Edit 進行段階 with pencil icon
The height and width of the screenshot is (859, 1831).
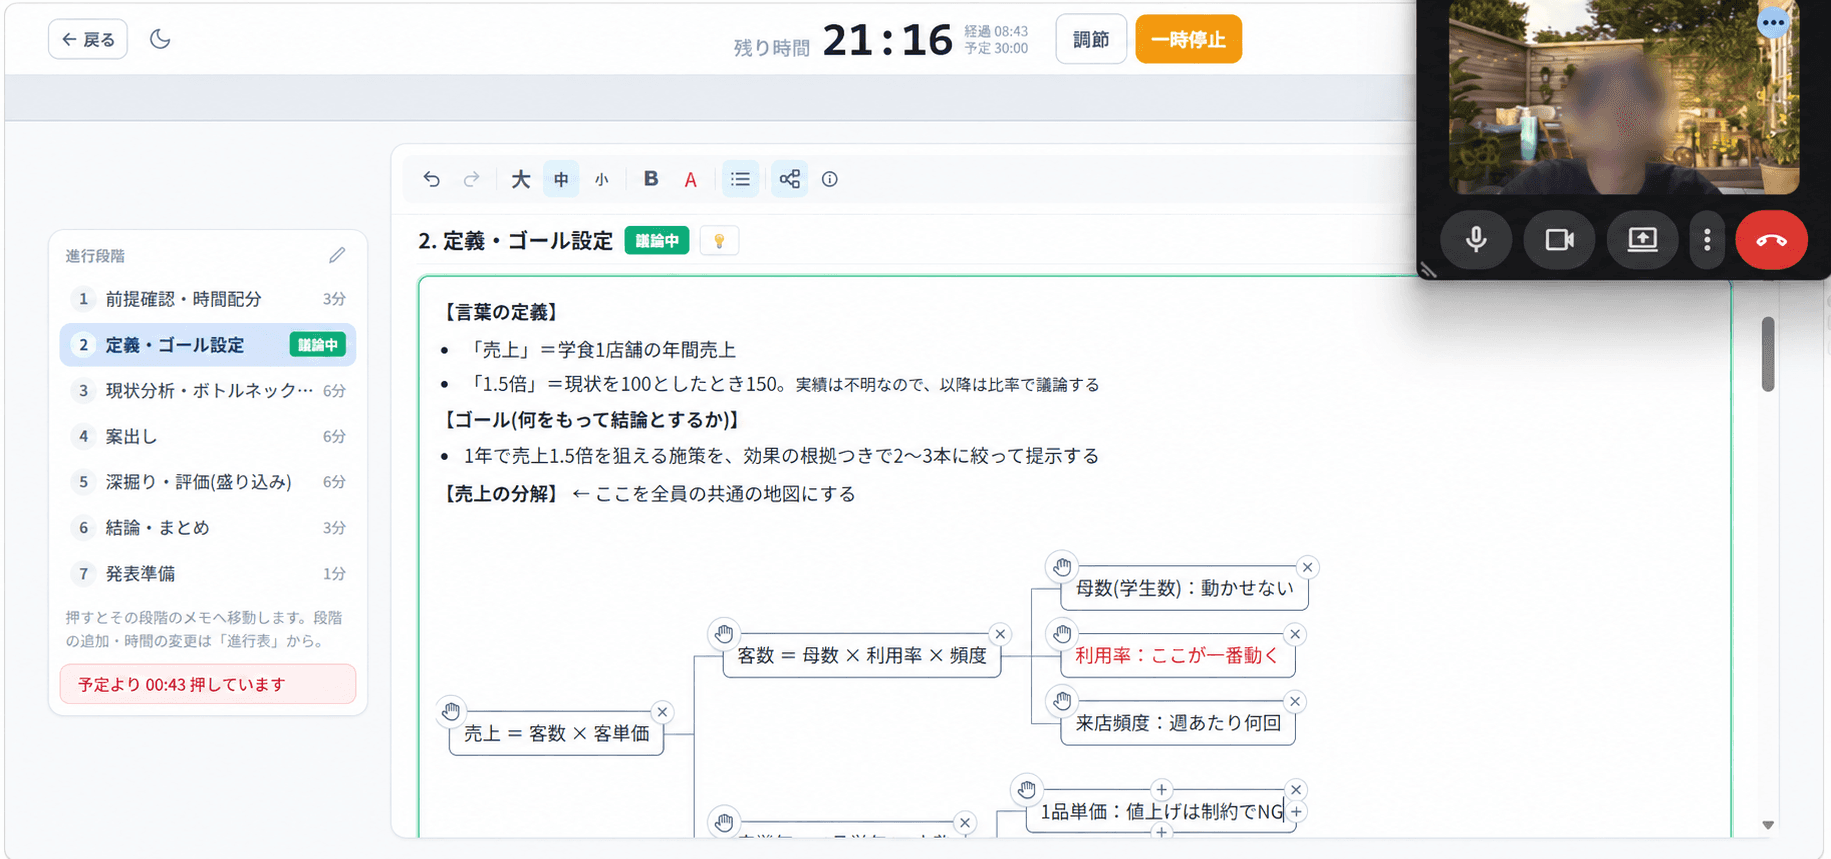337,256
